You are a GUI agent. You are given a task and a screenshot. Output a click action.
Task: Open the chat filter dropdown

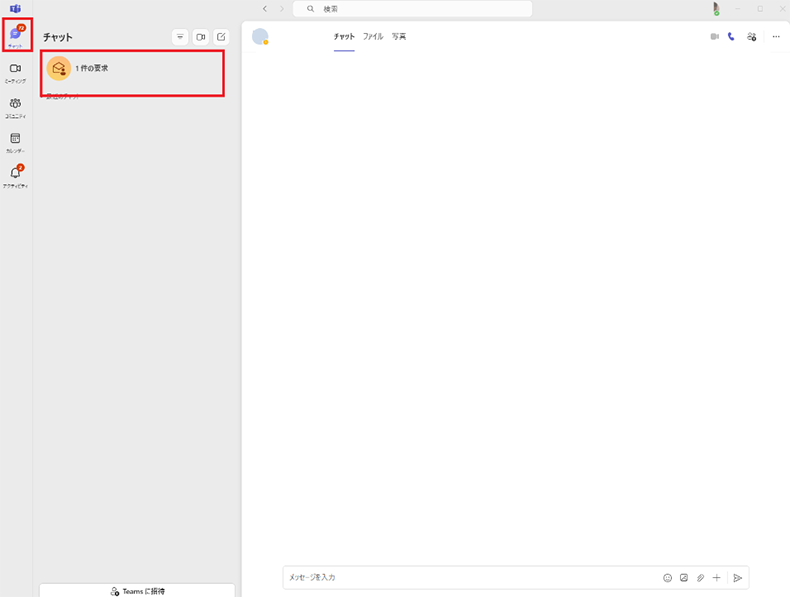pyautogui.click(x=180, y=37)
